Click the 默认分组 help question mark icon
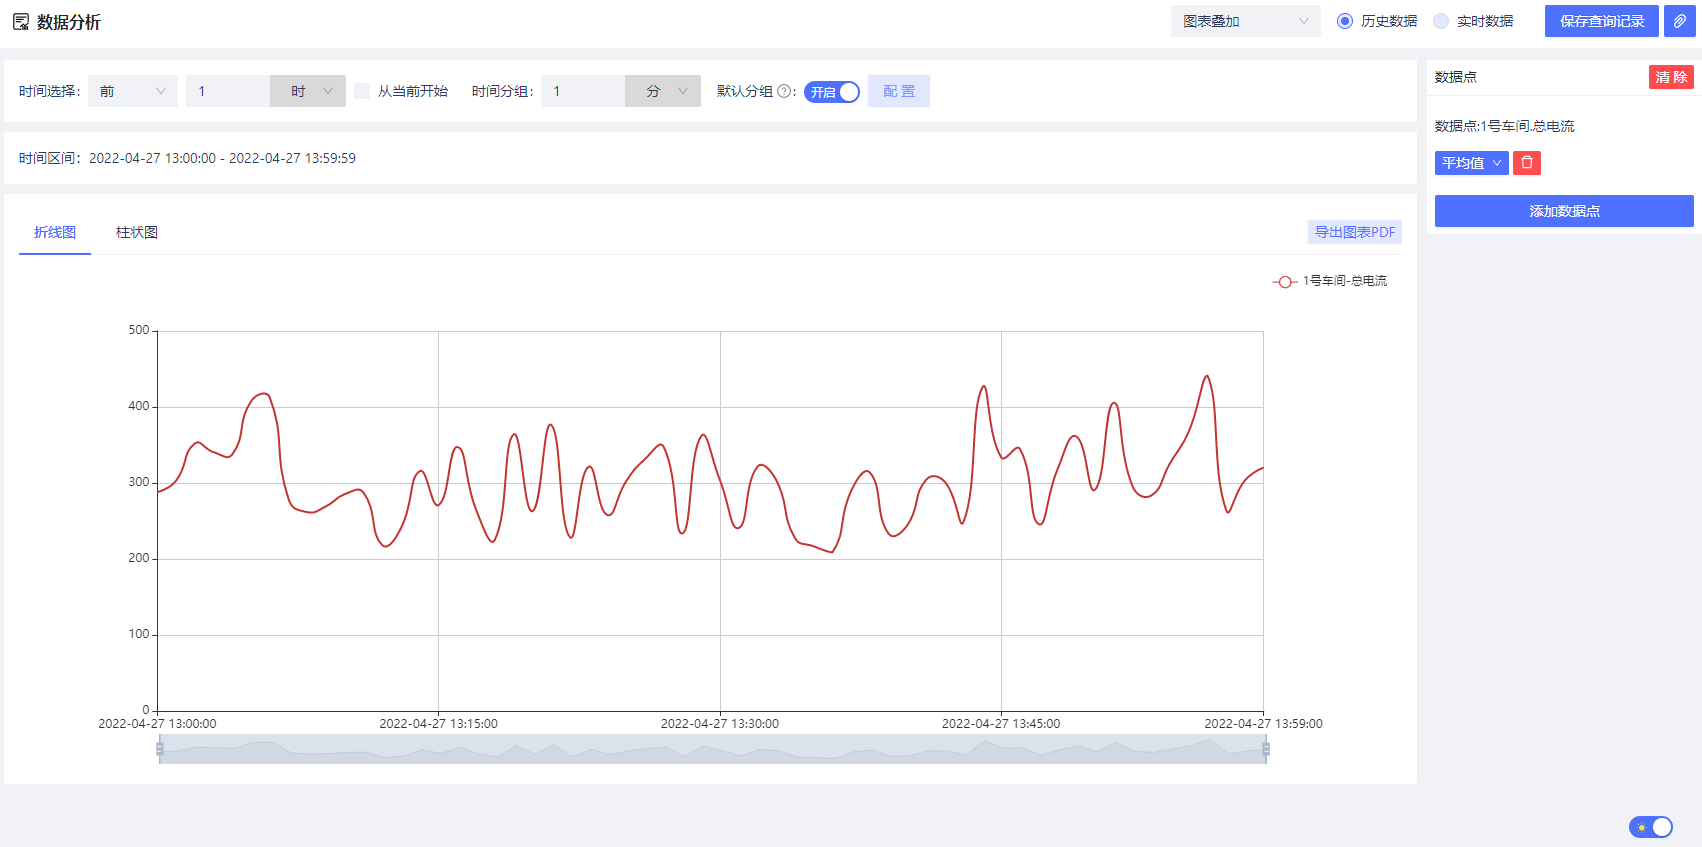 (x=784, y=91)
